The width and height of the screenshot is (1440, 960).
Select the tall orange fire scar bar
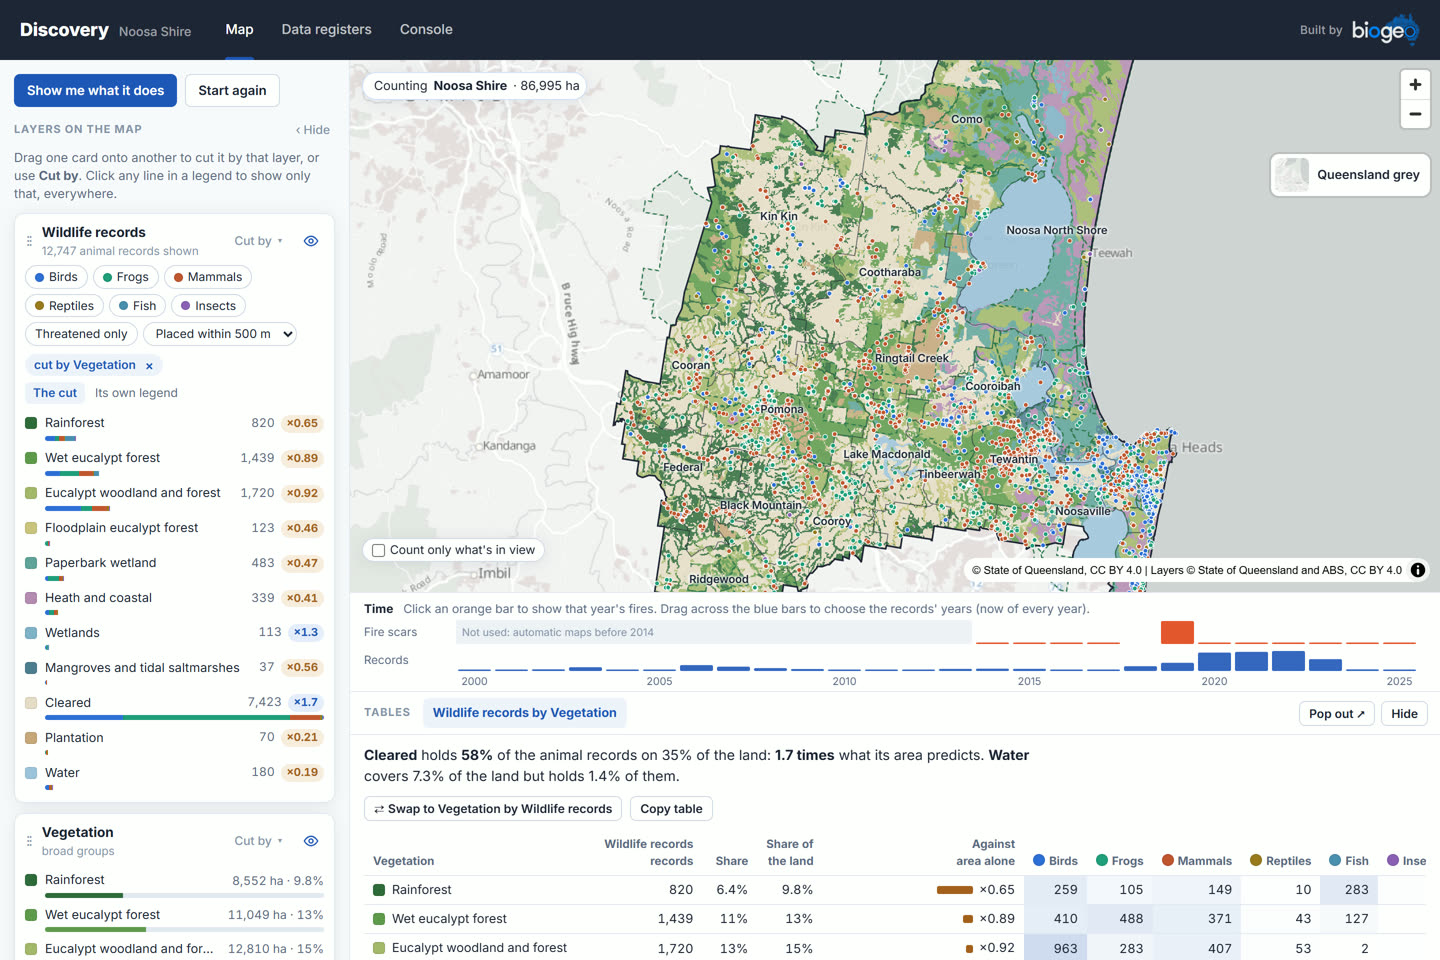1177,632
